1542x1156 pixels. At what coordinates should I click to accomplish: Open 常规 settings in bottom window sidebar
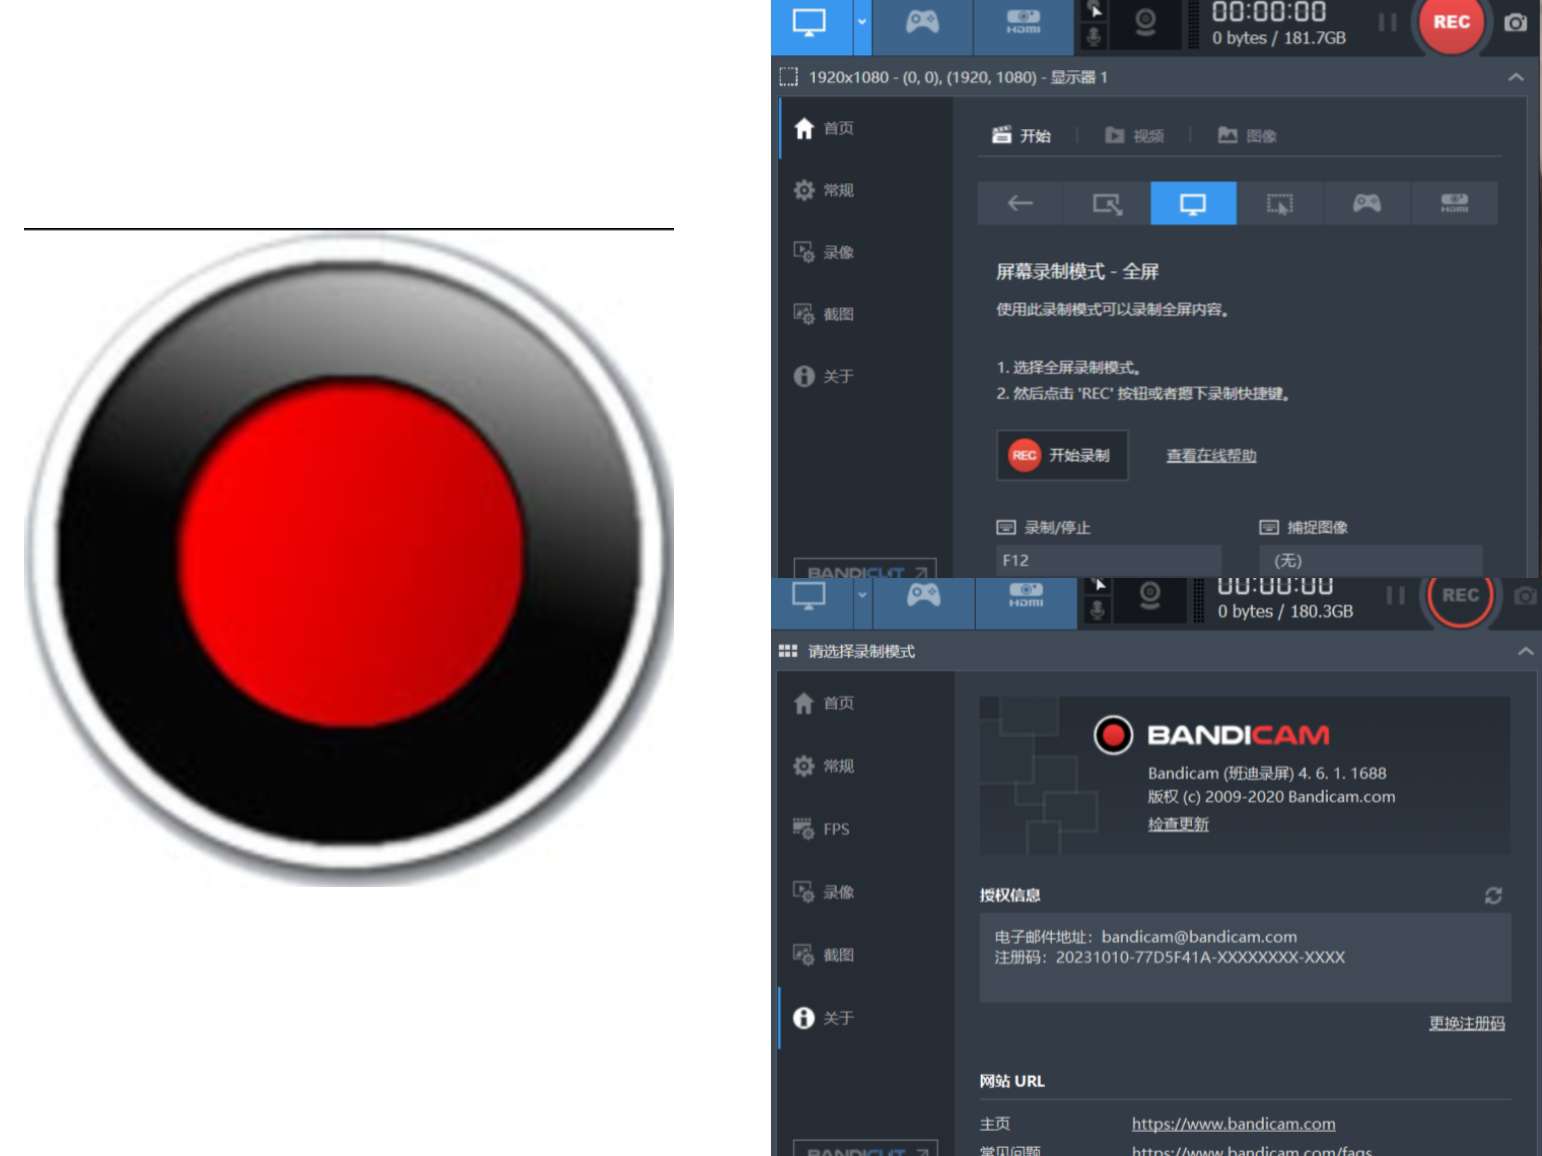coord(824,766)
